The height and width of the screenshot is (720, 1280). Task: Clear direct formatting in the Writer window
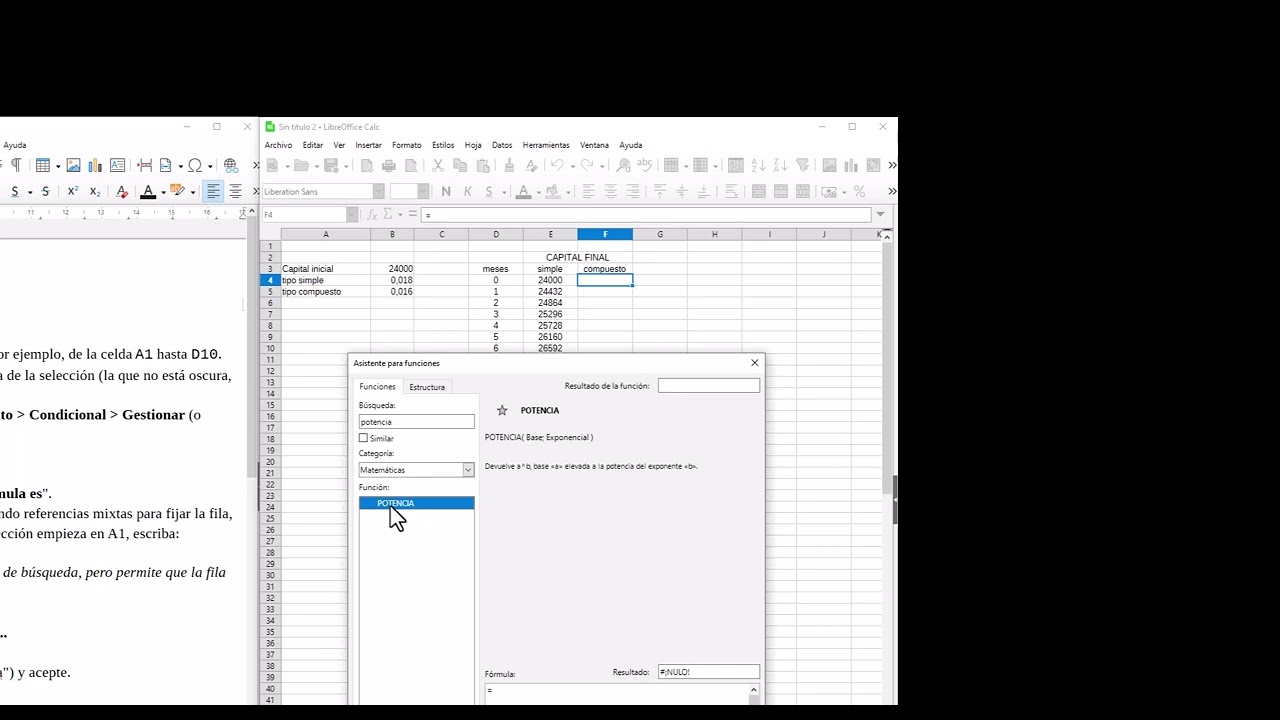point(122,191)
